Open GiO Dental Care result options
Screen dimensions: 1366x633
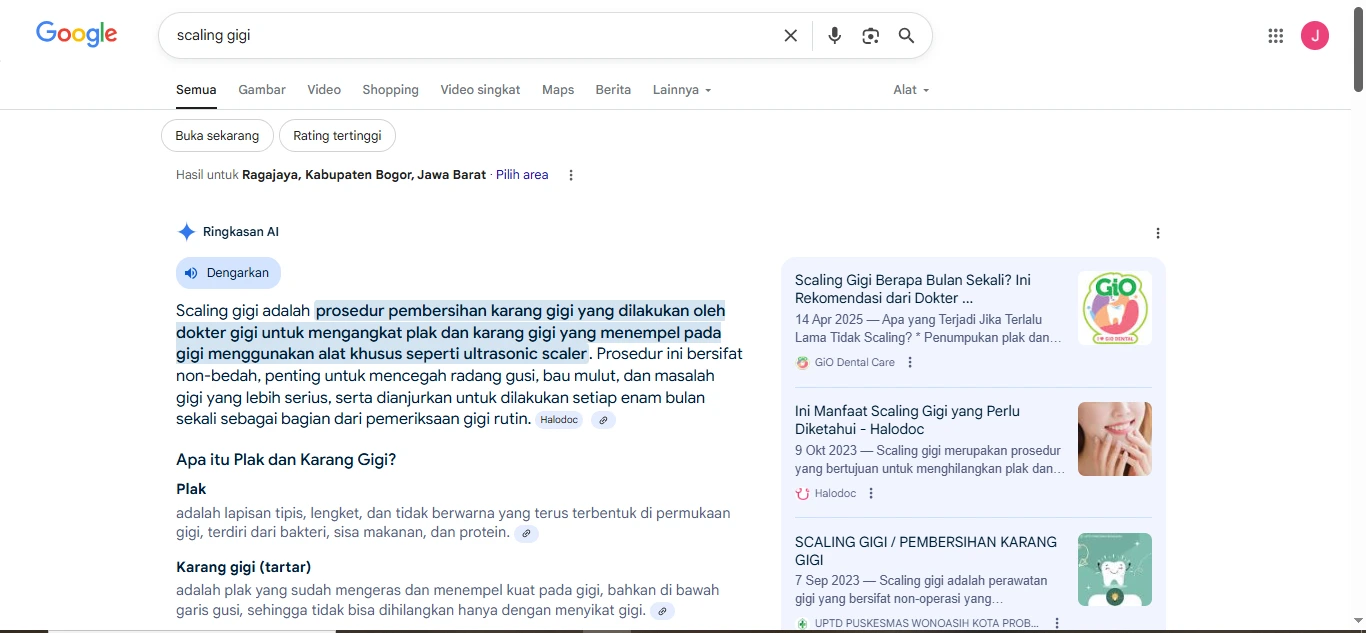click(910, 362)
